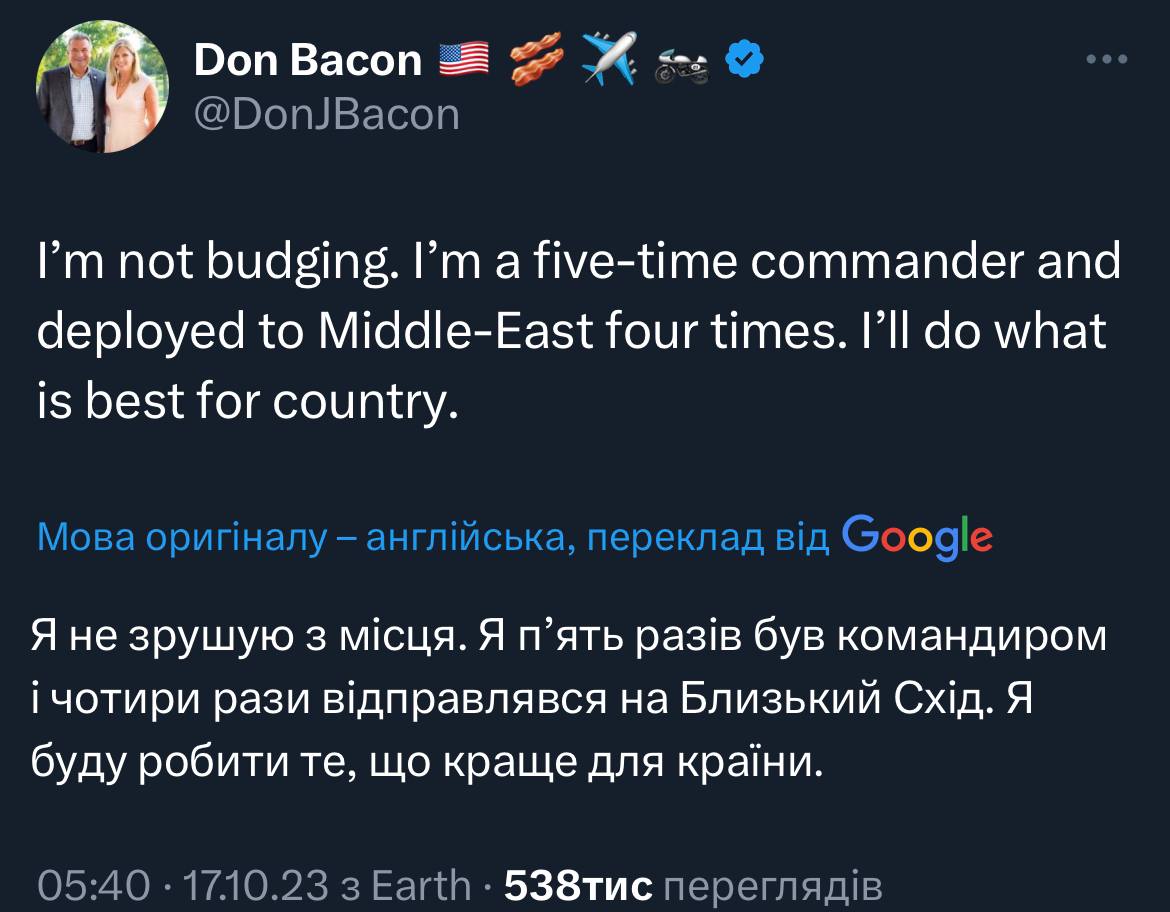Screen dimensions: 1170x912
Task: Click the bacon emoji beside the name
Action: tap(537, 60)
